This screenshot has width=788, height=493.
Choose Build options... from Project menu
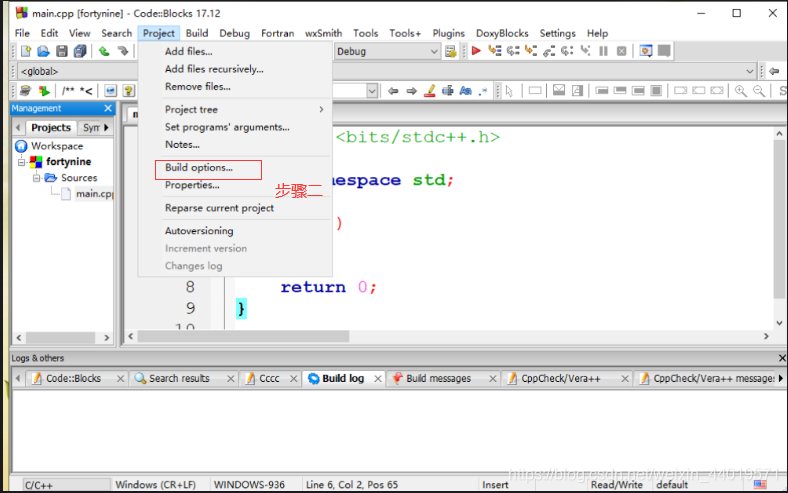[x=199, y=167]
